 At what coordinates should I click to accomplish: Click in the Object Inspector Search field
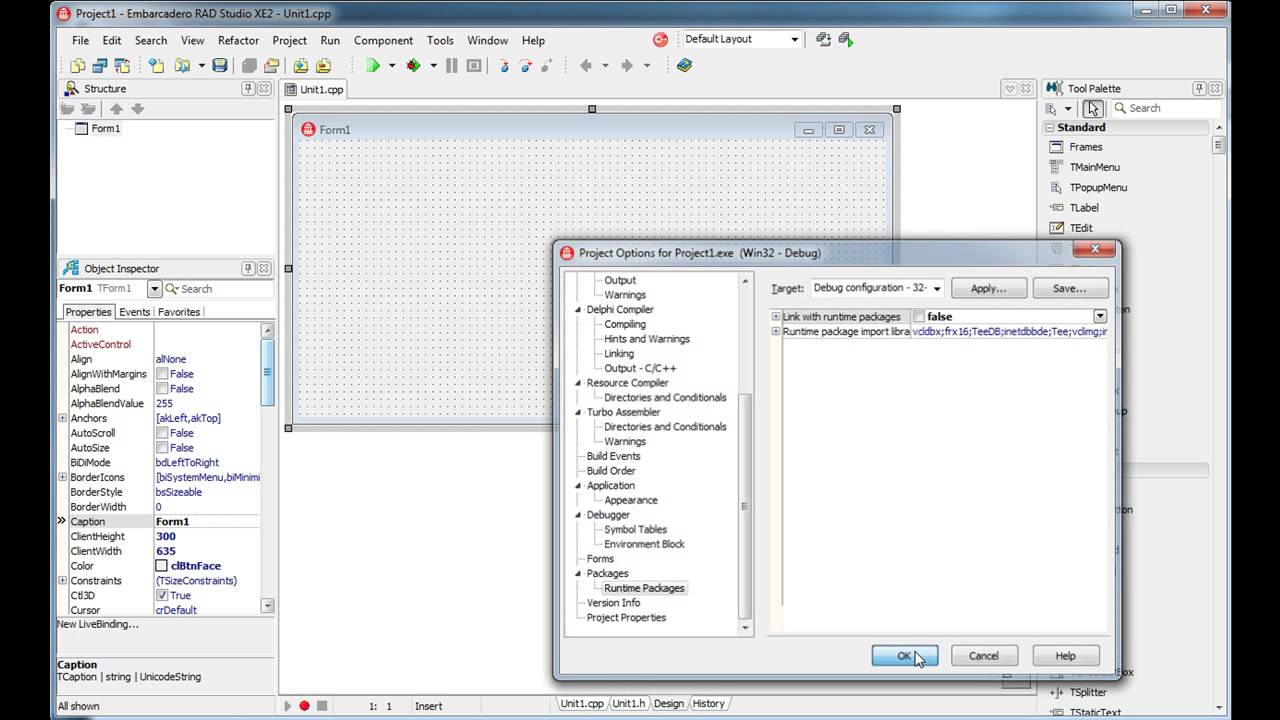pos(218,289)
